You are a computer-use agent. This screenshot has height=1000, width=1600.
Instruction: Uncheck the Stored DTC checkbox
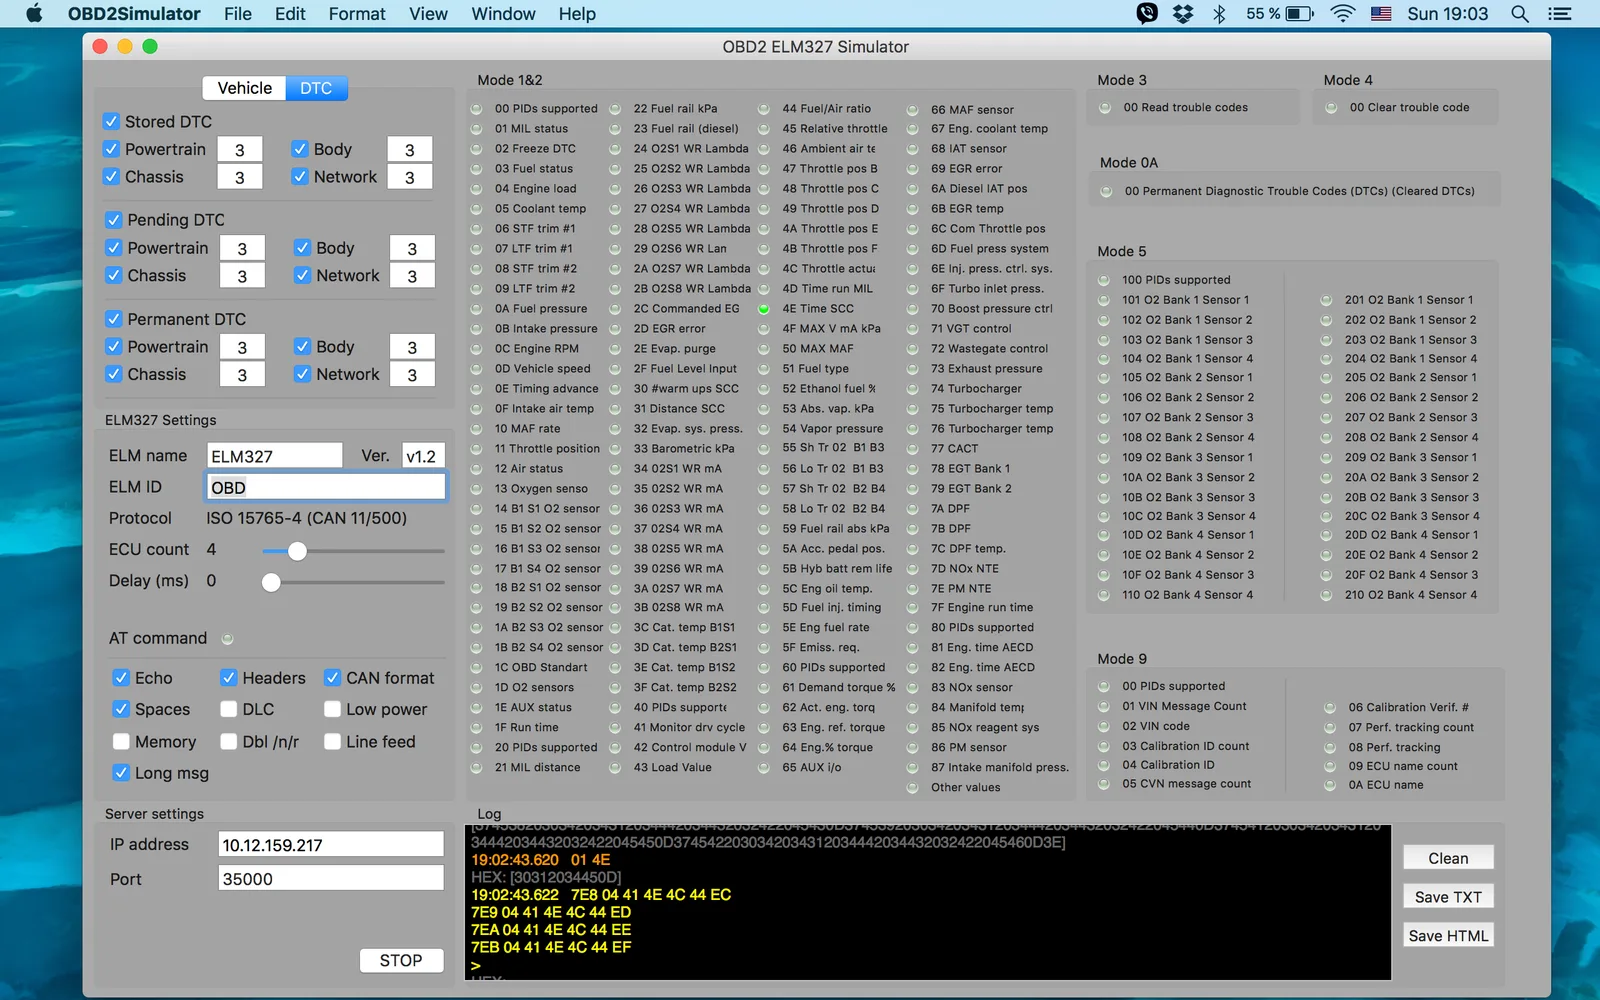(111, 121)
